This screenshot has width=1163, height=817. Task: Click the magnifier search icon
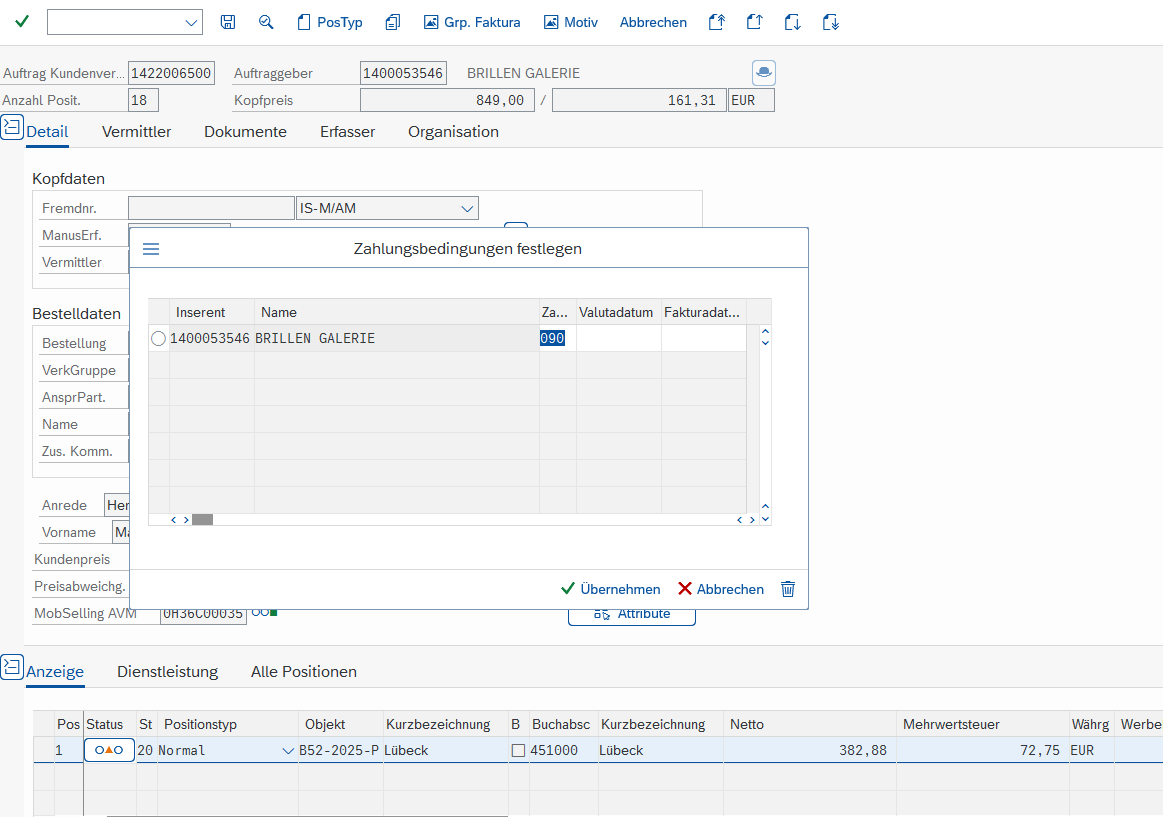(266, 22)
